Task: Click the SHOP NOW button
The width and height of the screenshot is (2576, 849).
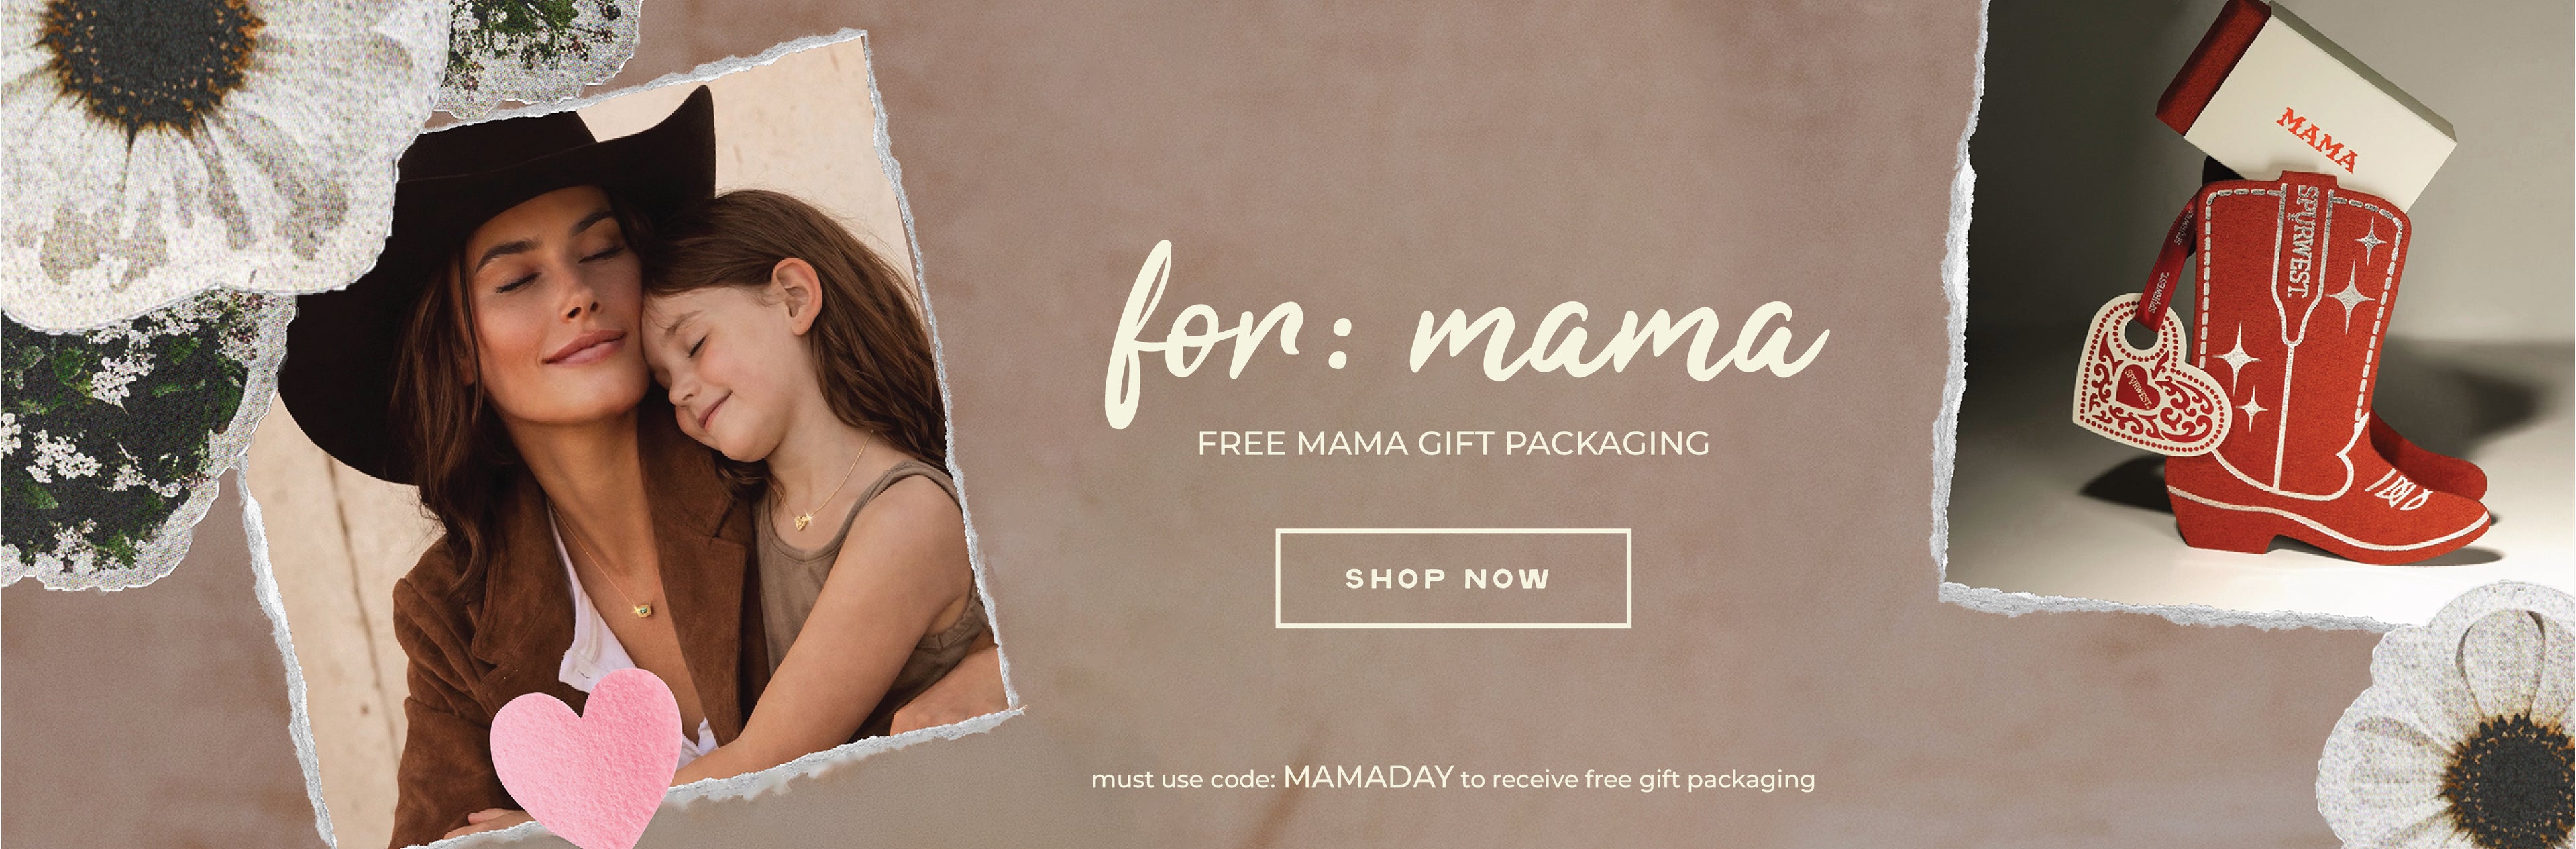Action: coord(1452,578)
